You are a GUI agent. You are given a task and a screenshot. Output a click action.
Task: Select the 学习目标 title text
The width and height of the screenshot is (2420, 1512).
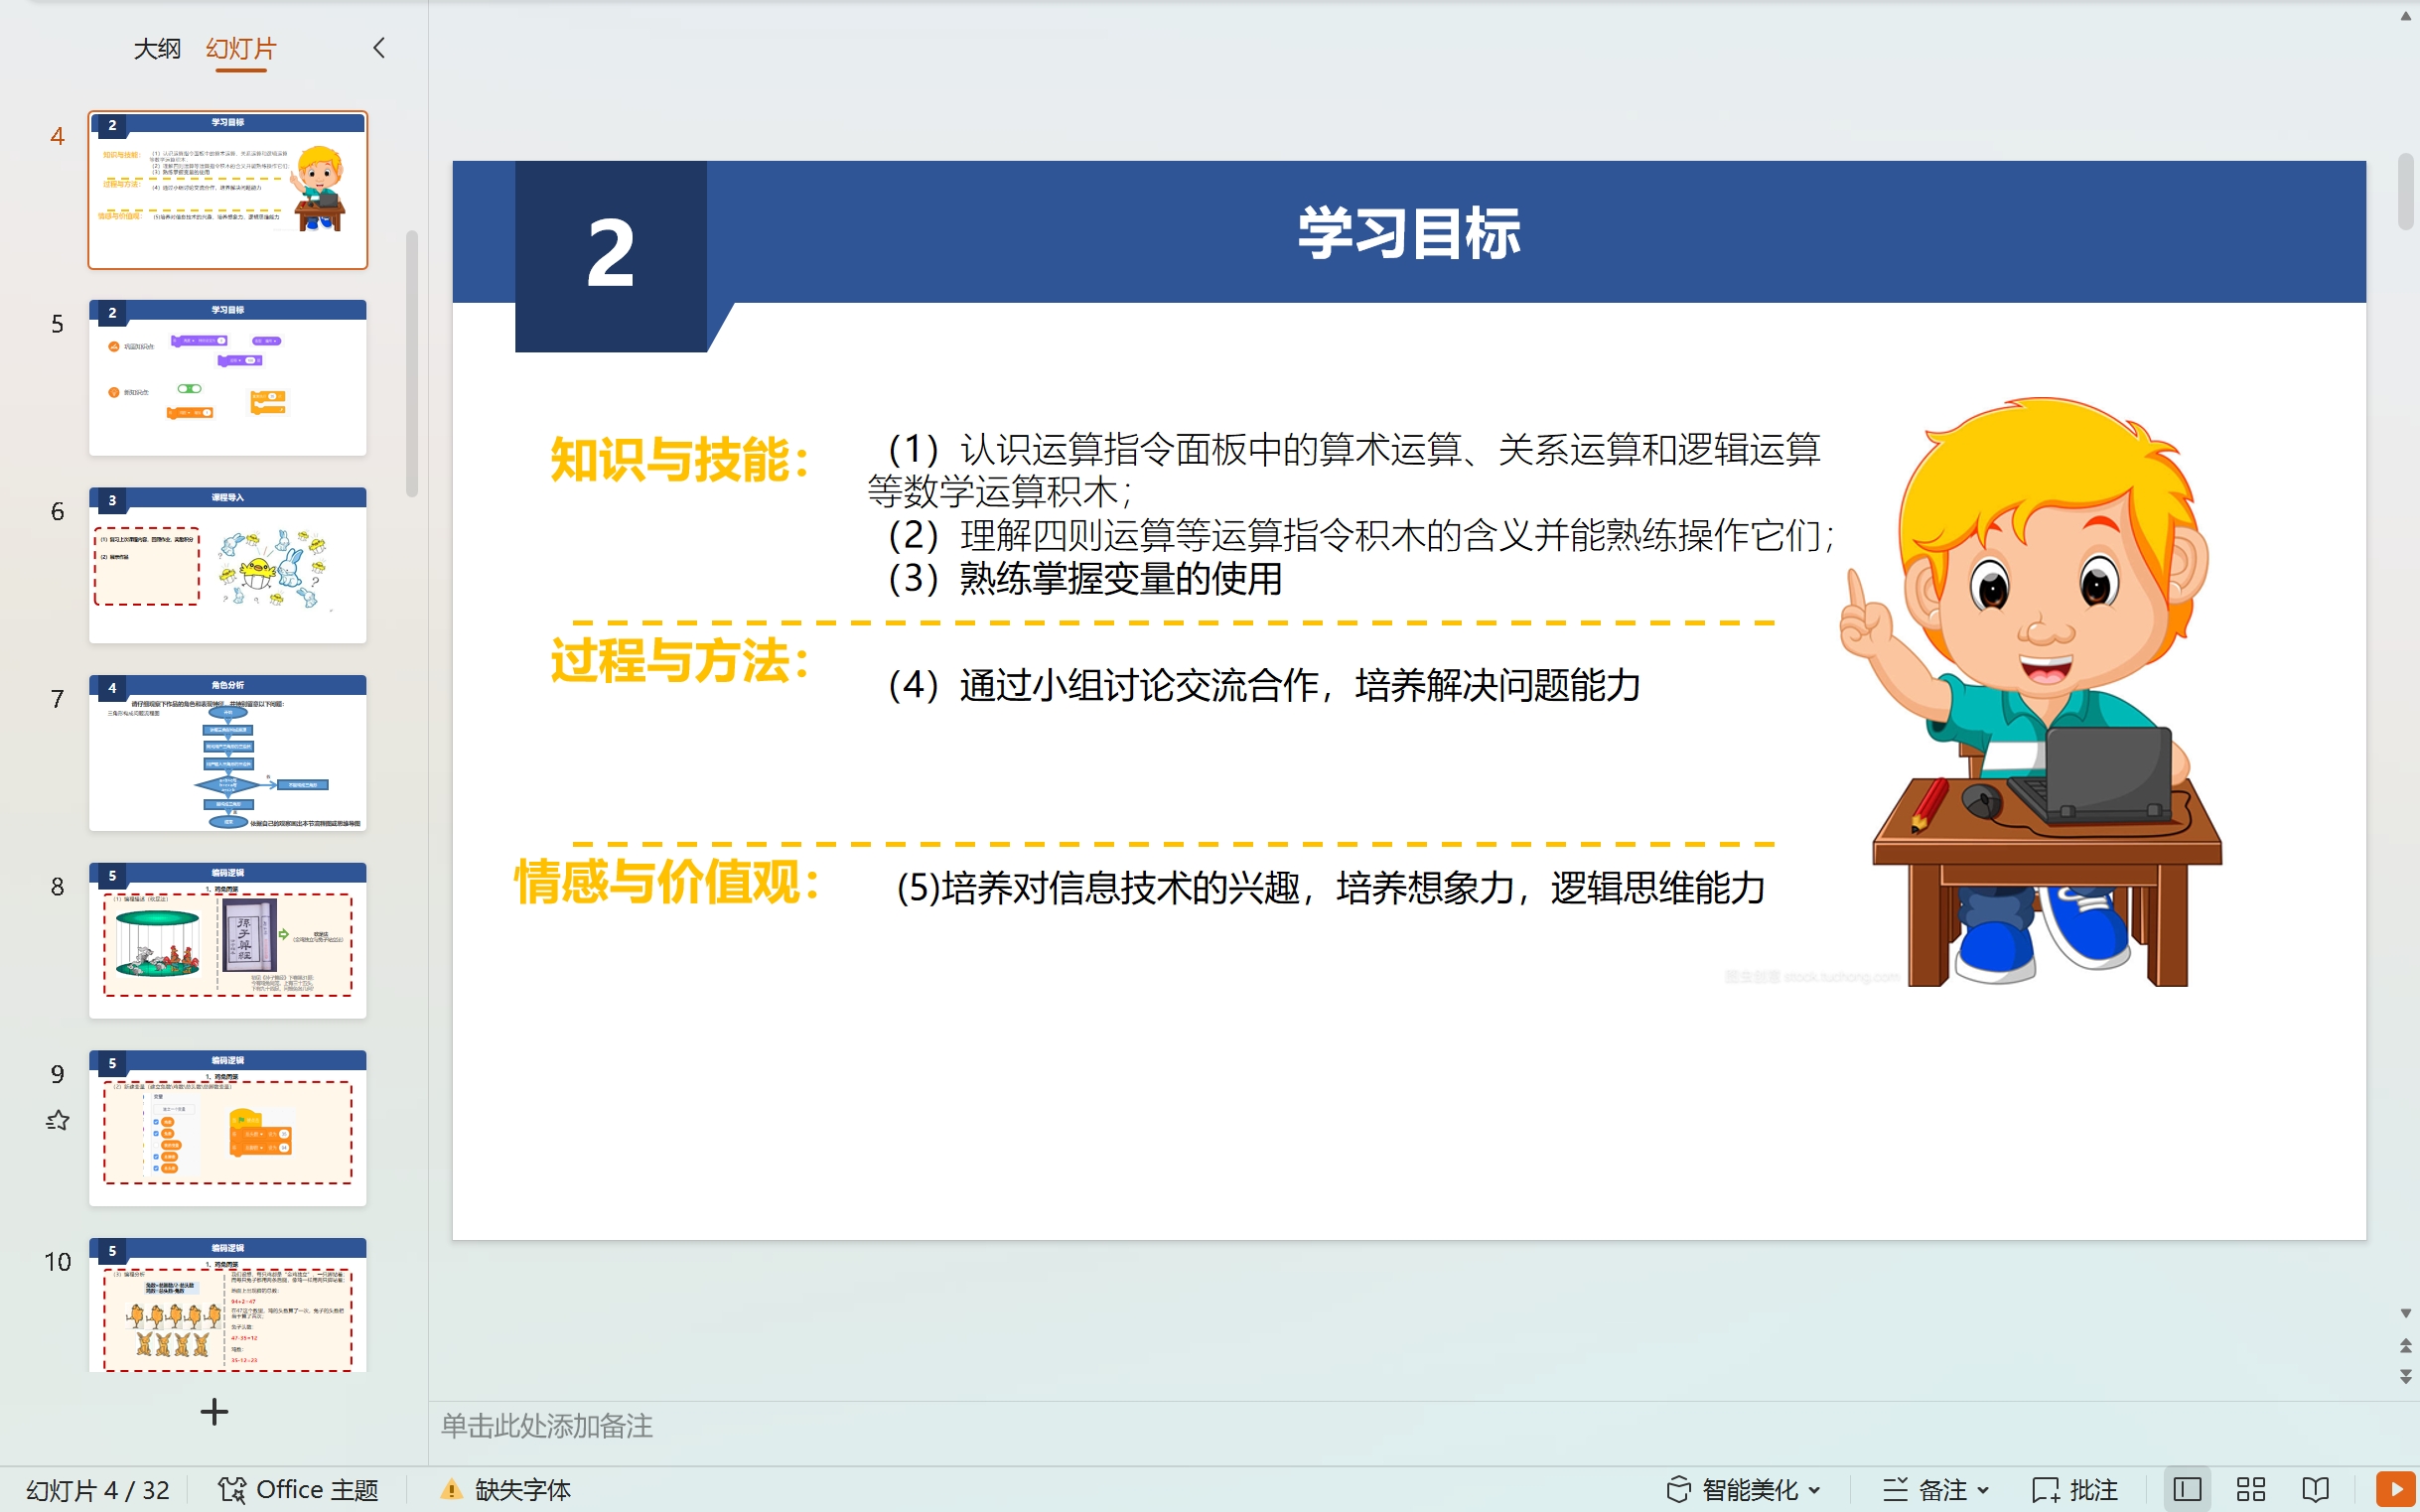tap(1409, 233)
